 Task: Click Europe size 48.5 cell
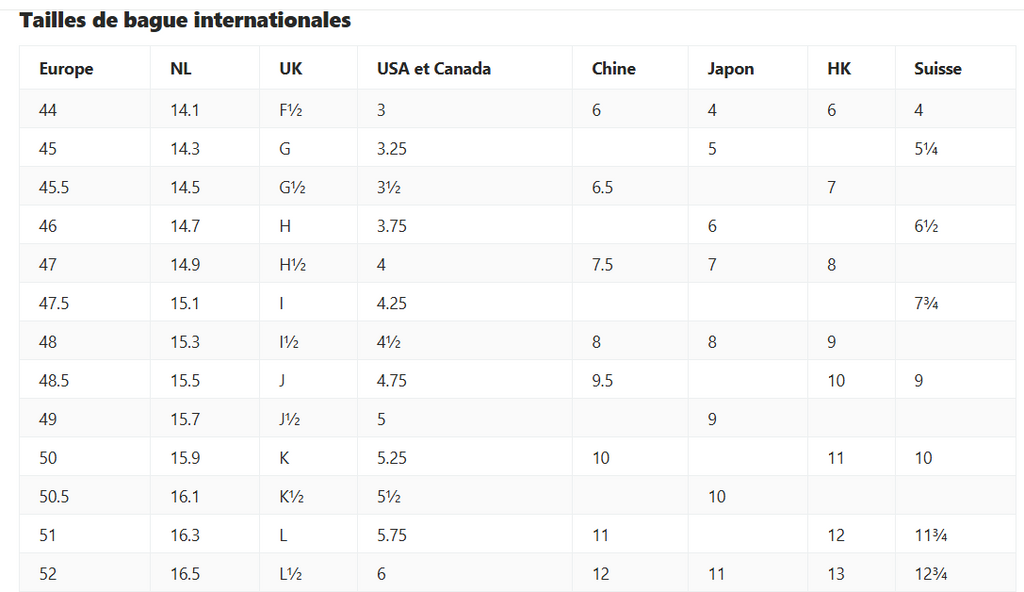point(54,381)
